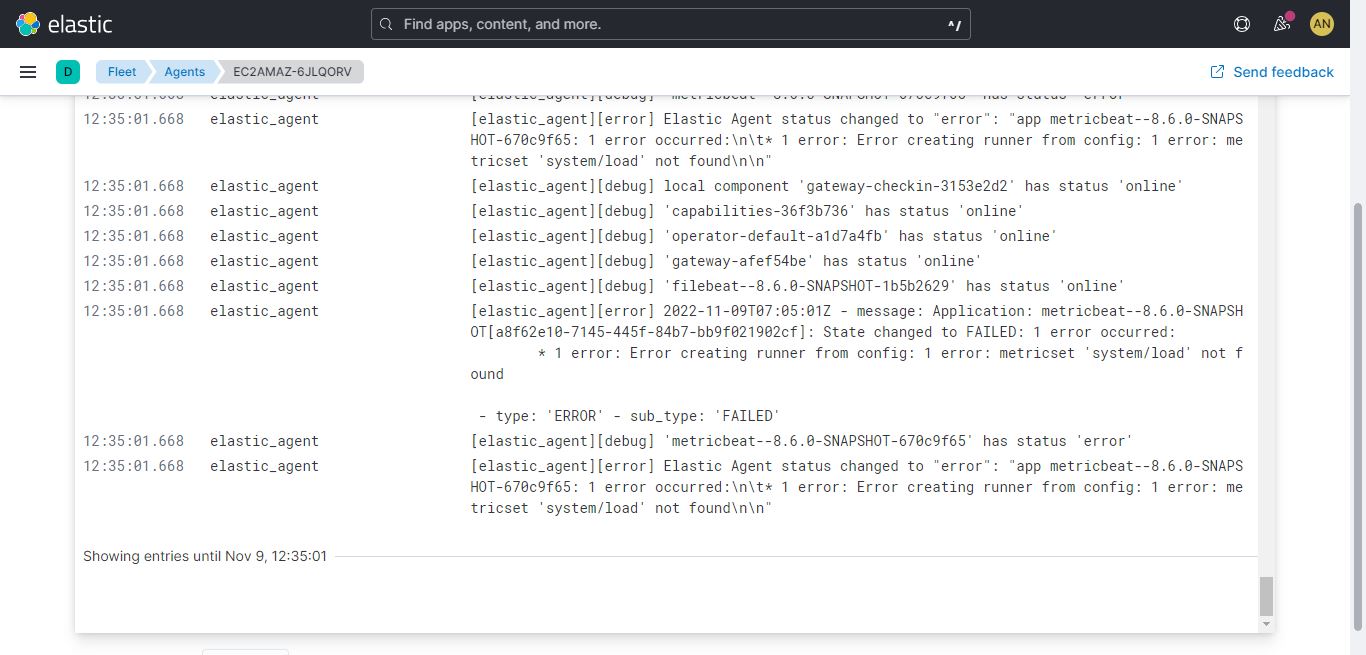This screenshot has width=1366, height=655.
Task: Open the help menu life-buoy icon
Action: pos(1241,23)
